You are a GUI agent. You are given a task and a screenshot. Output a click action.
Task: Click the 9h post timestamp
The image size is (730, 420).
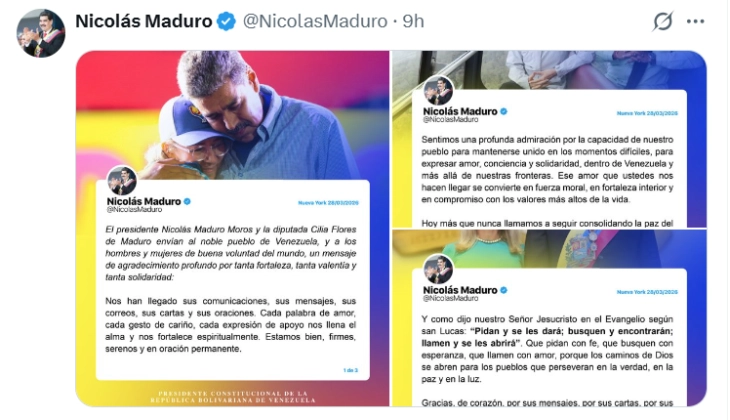(x=413, y=21)
